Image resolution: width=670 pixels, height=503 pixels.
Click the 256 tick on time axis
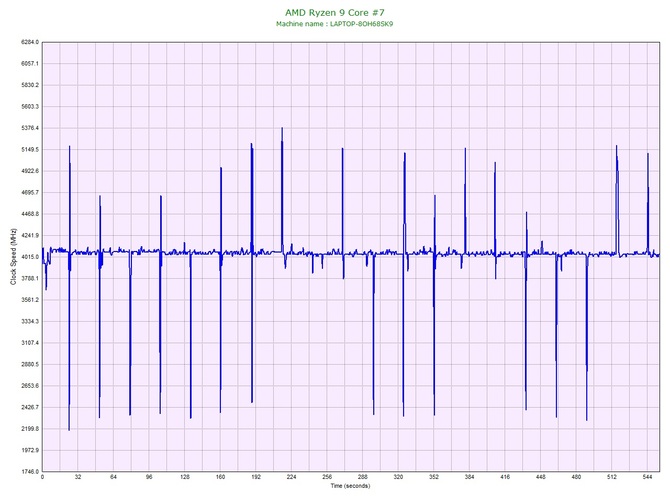point(327,477)
